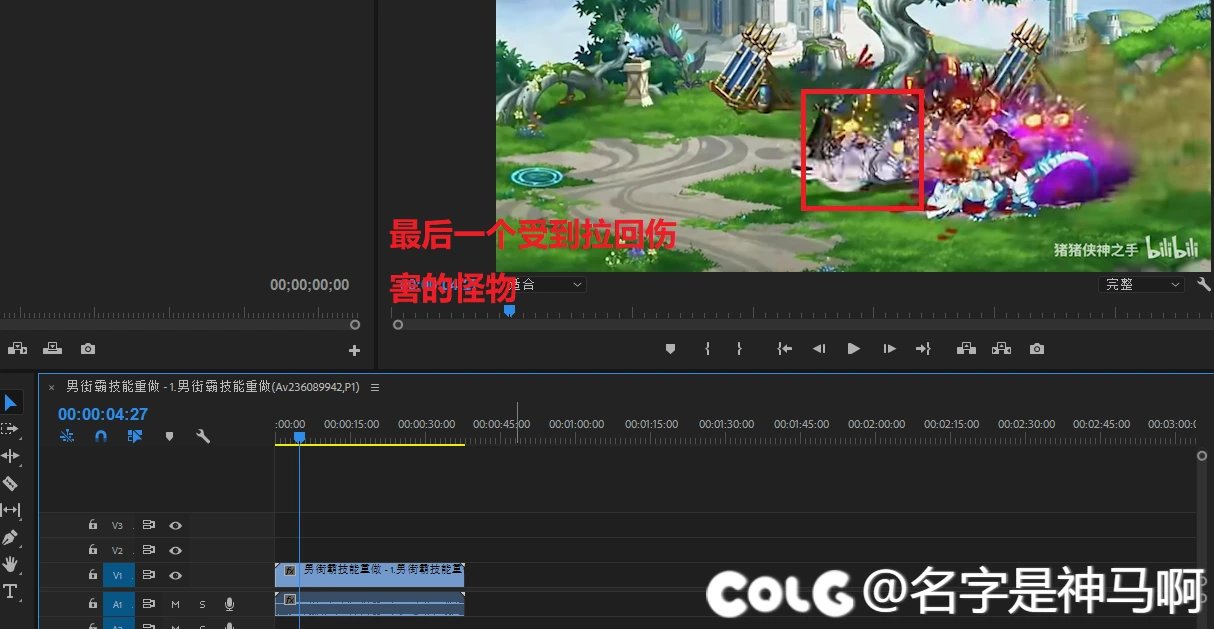1214x629 pixels.
Task: Toggle nest-or-individual-clips insert mode in timeline
Action: (x=67, y=436)
